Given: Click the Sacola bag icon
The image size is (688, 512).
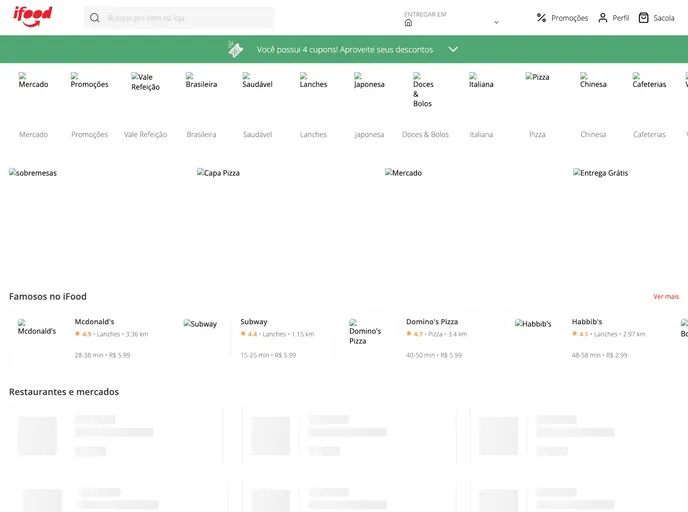Looking at the screenshot, I should coord(643,18).
